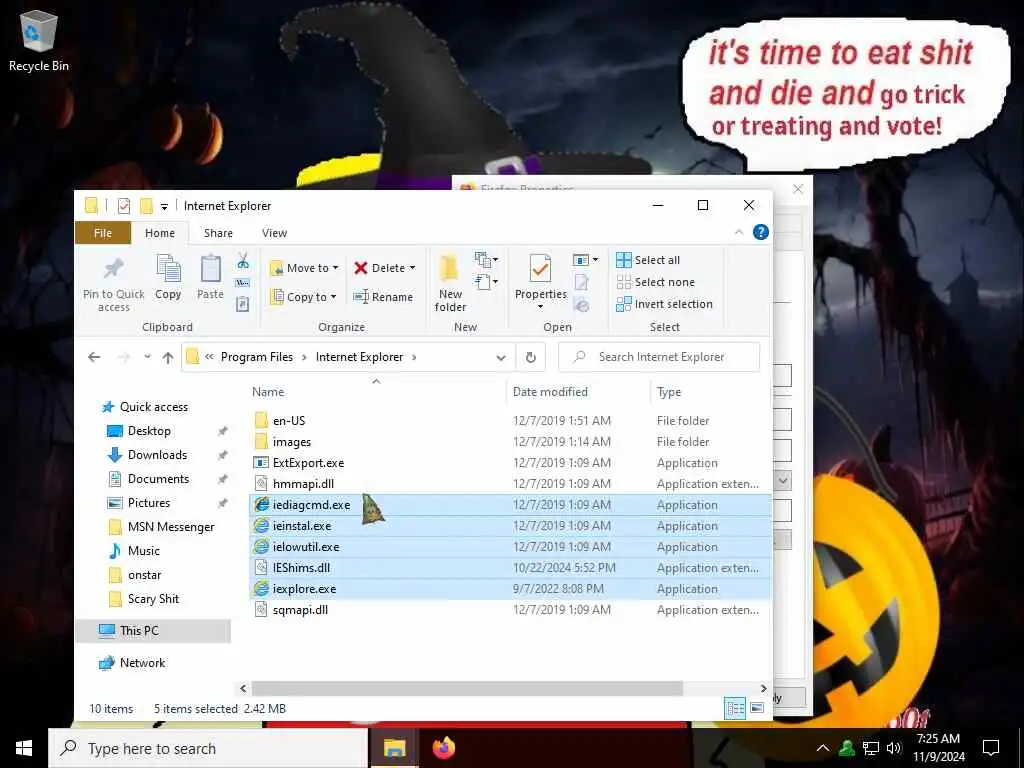Image resolution: width=1024 pixels, height=768 pixels.
Task: Click the Copy path icon
Action: tap(243, 283)
